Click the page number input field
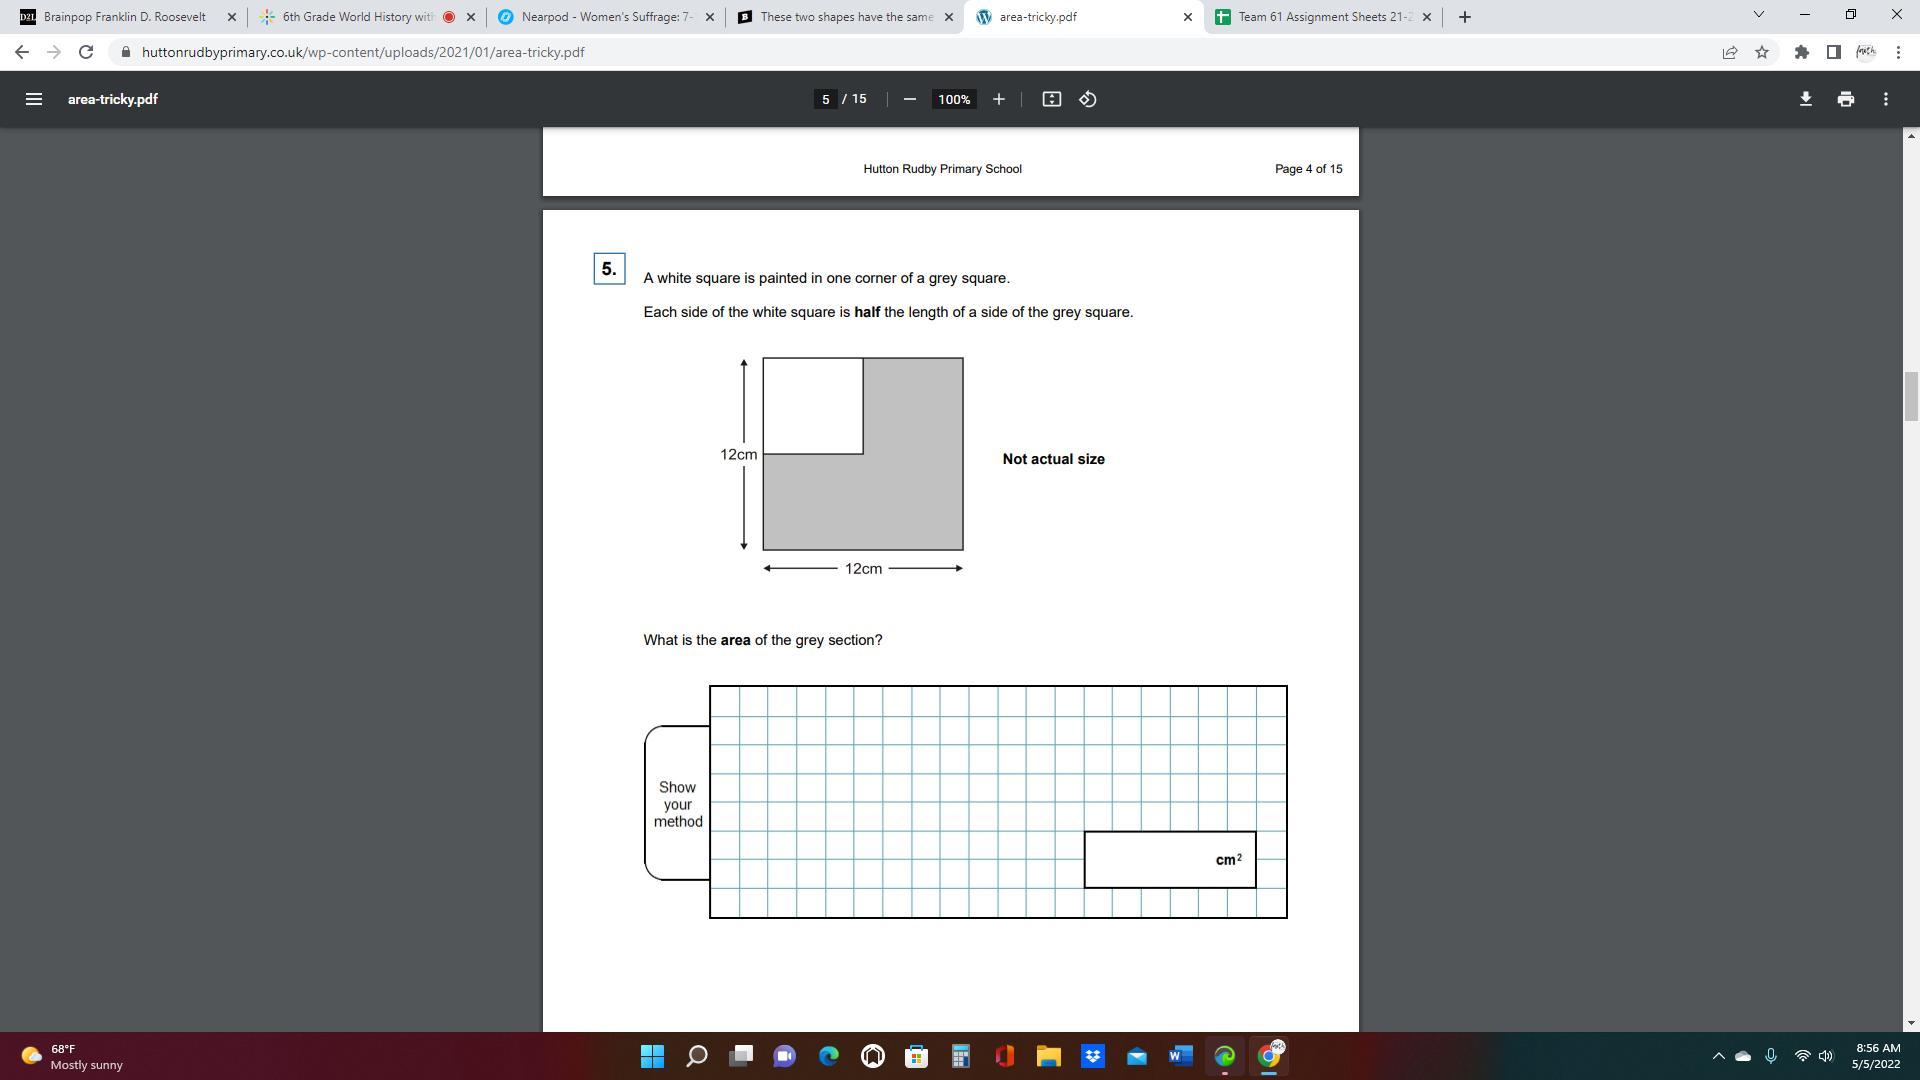The width and height of the screenshot is (1920, 1080). click(x=825, y=99)
